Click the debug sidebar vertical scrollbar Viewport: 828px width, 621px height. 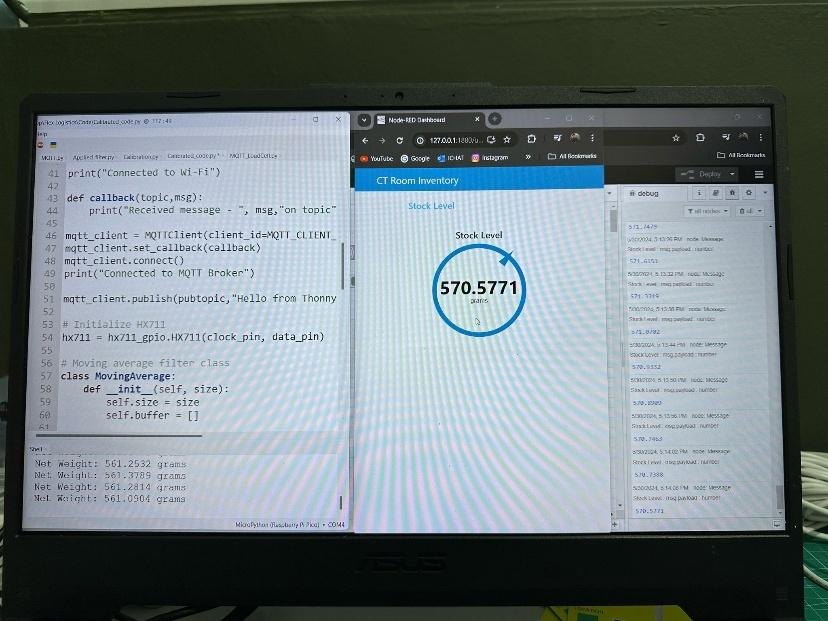[x=779, y=498]
